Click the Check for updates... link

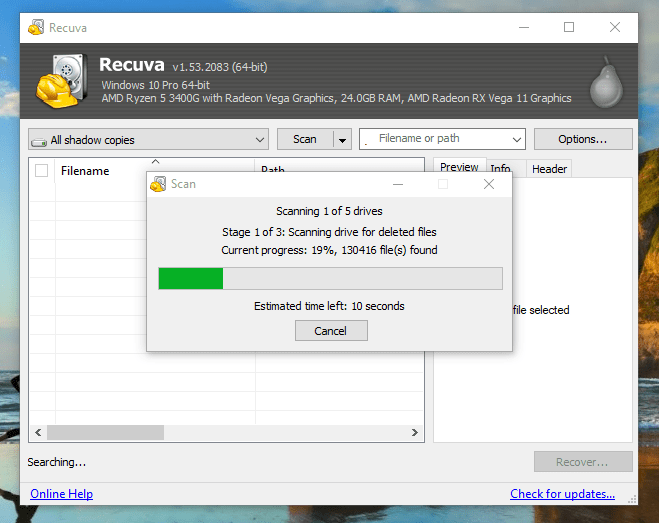click(x=562, y=494)
